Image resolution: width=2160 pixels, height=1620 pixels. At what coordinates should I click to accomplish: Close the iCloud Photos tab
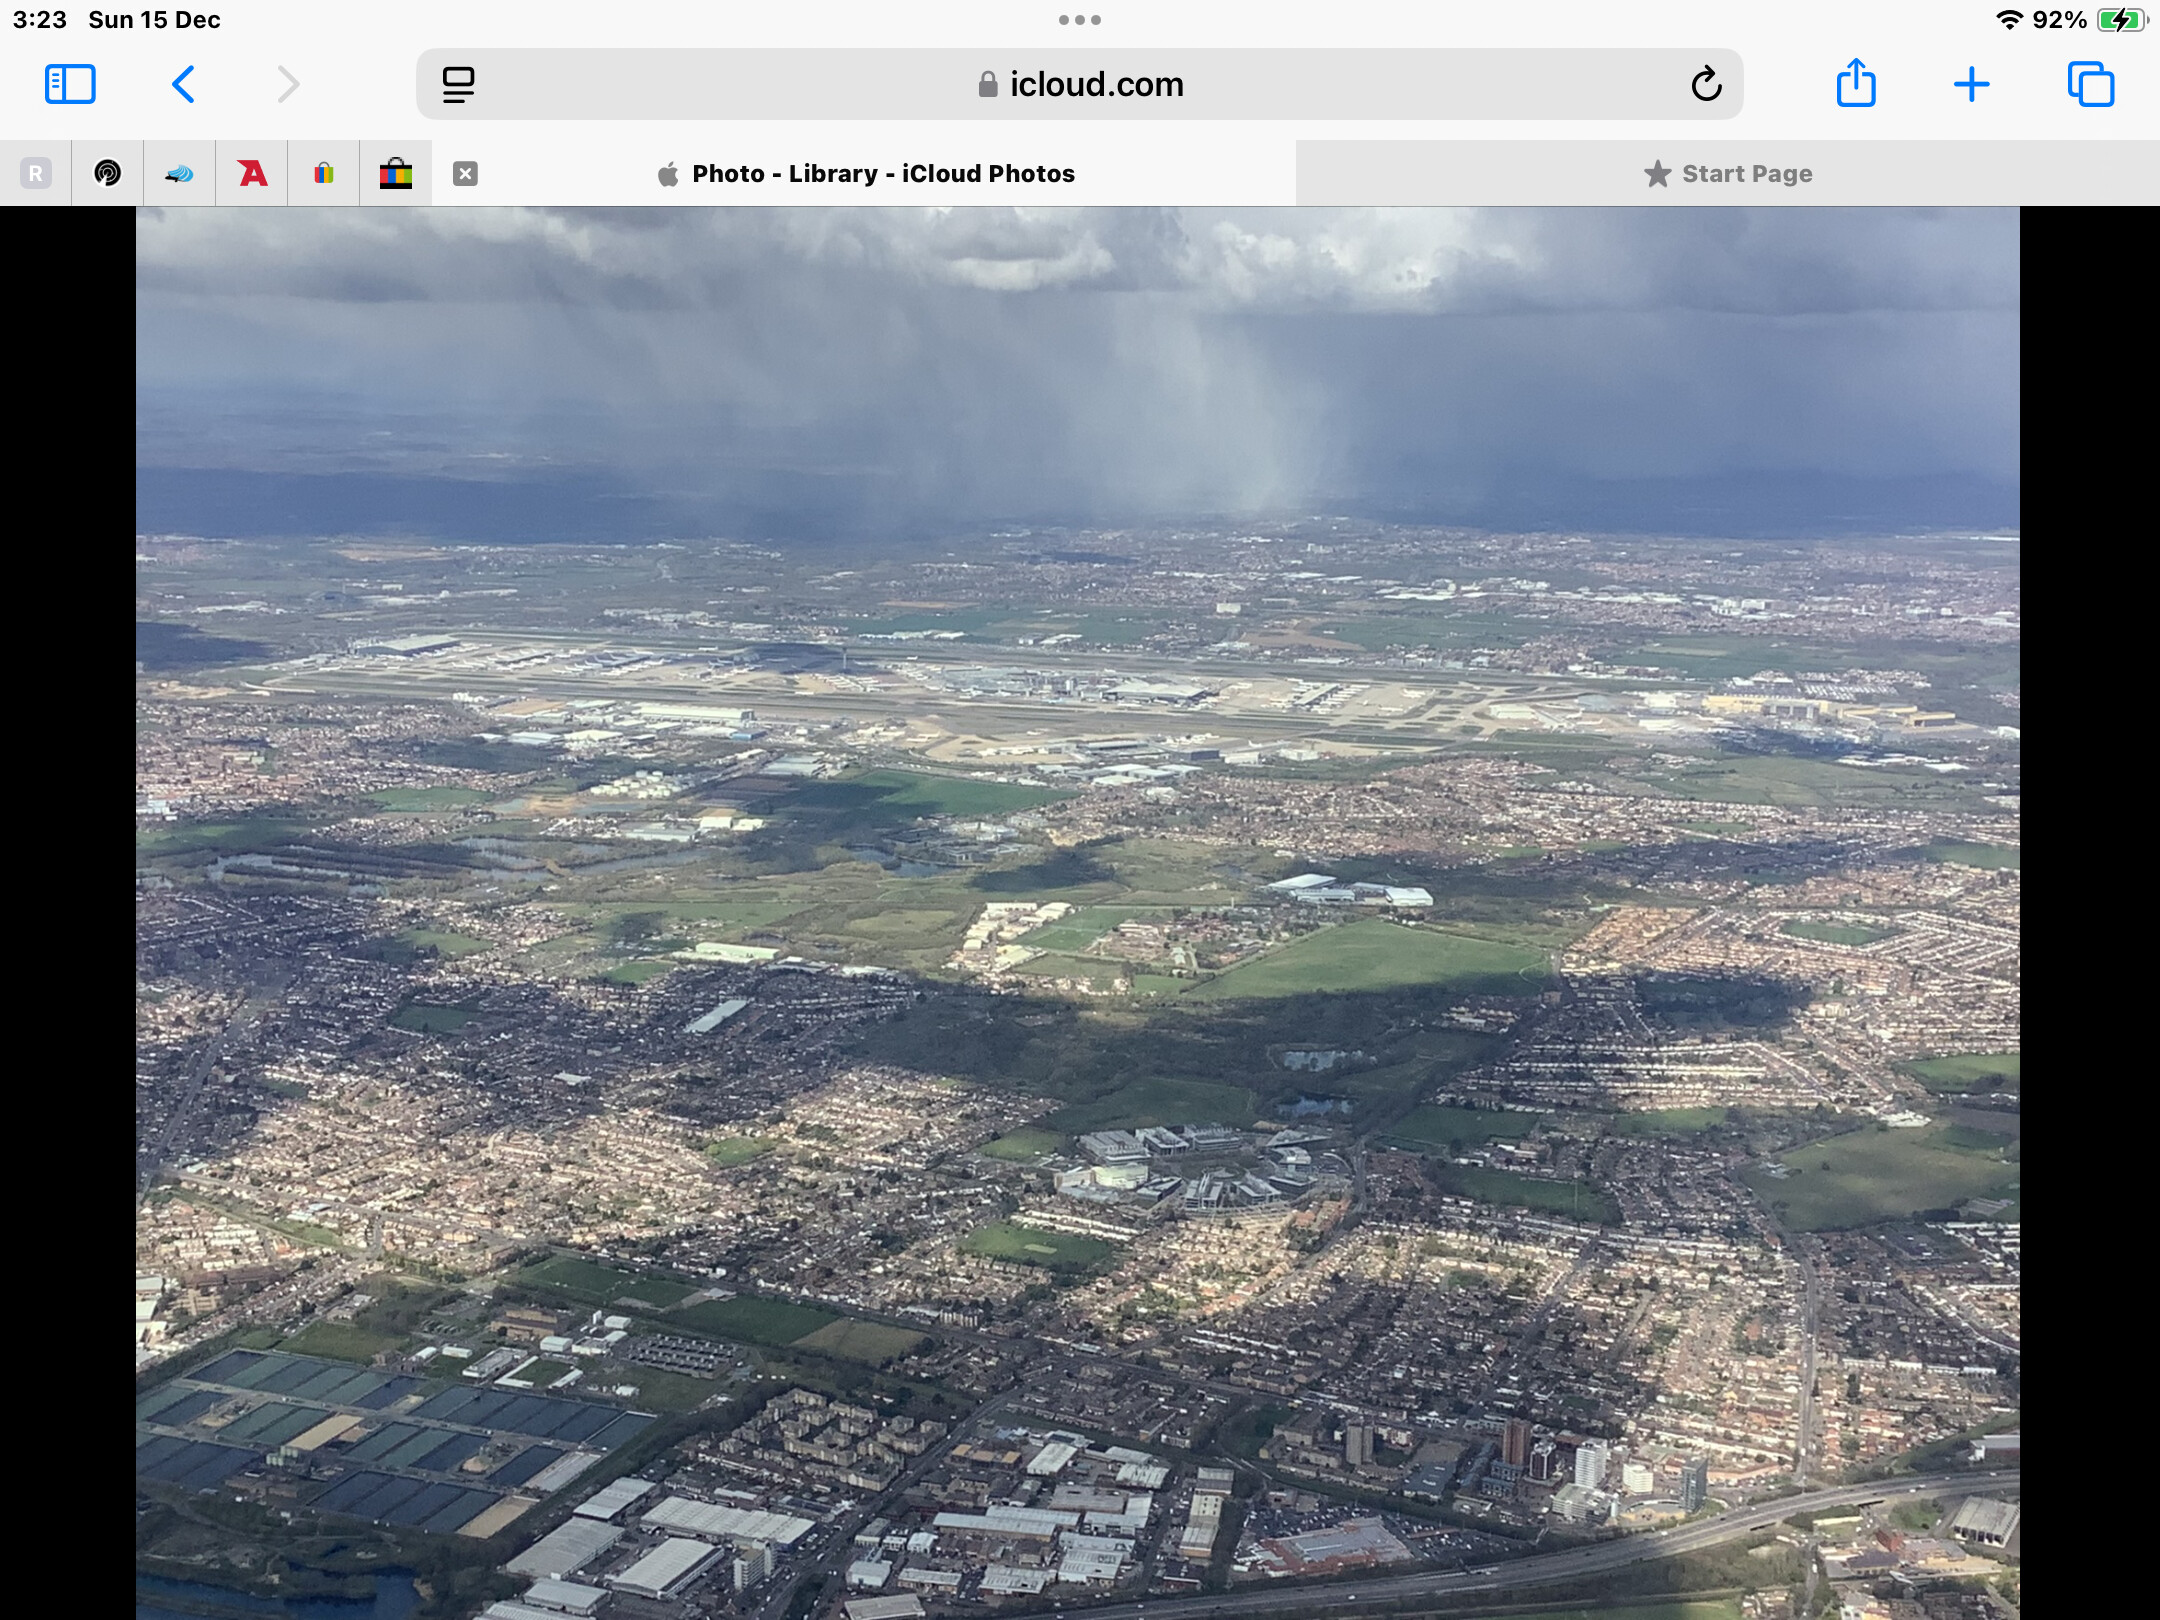[465, 174]
